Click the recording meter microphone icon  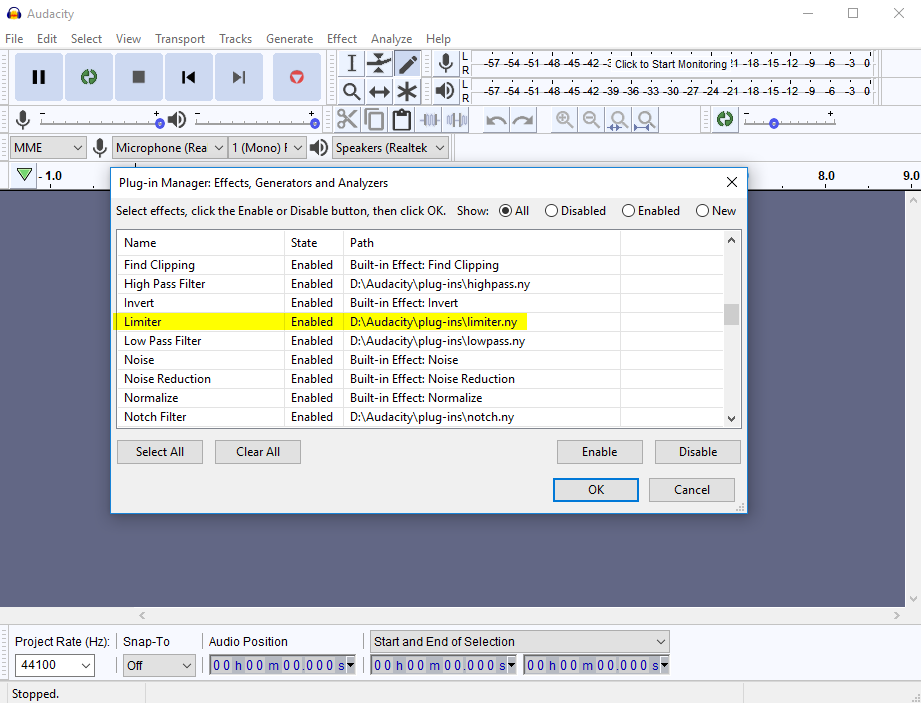click(x=446, y=63)
